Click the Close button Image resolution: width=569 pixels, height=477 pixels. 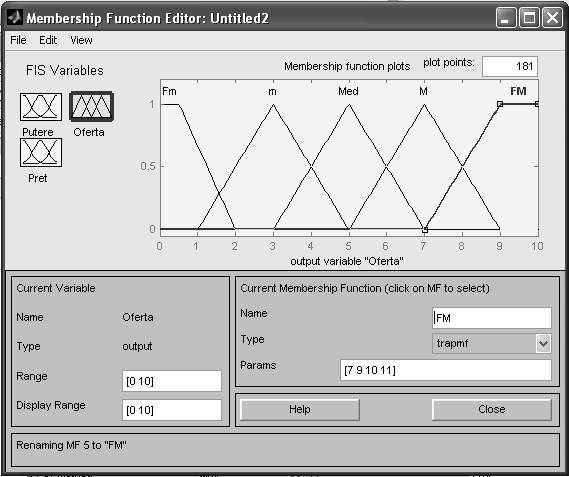click(x=492, y=409)
